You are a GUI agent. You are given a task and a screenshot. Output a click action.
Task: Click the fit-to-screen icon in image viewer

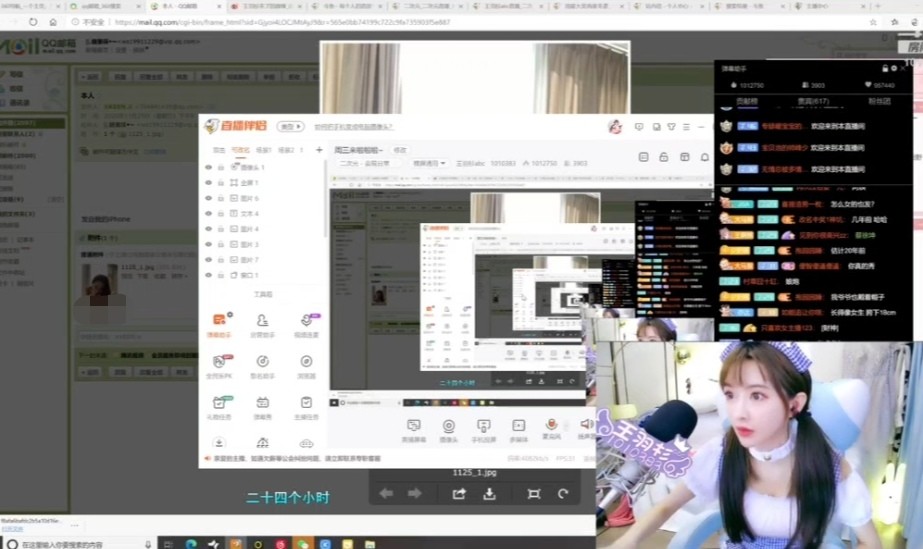click(x=533, y=494)
